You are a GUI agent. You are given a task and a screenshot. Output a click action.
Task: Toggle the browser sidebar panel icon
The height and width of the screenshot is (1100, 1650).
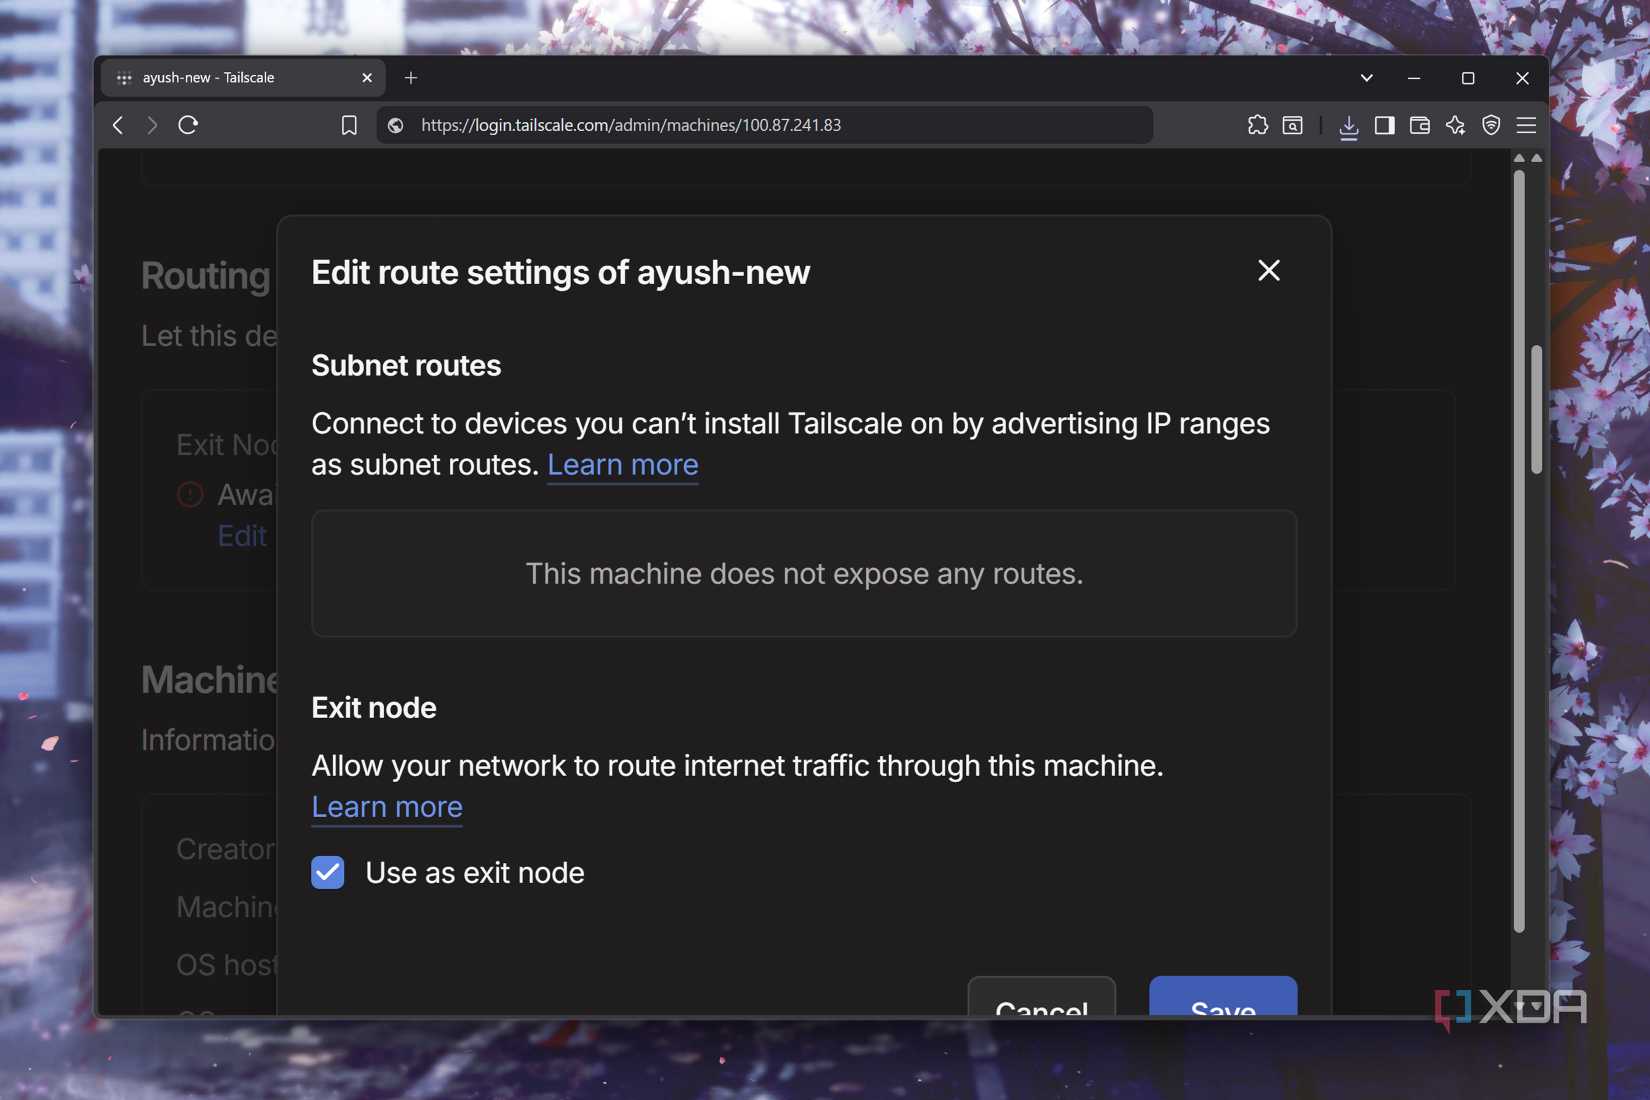click(1385, 125)
